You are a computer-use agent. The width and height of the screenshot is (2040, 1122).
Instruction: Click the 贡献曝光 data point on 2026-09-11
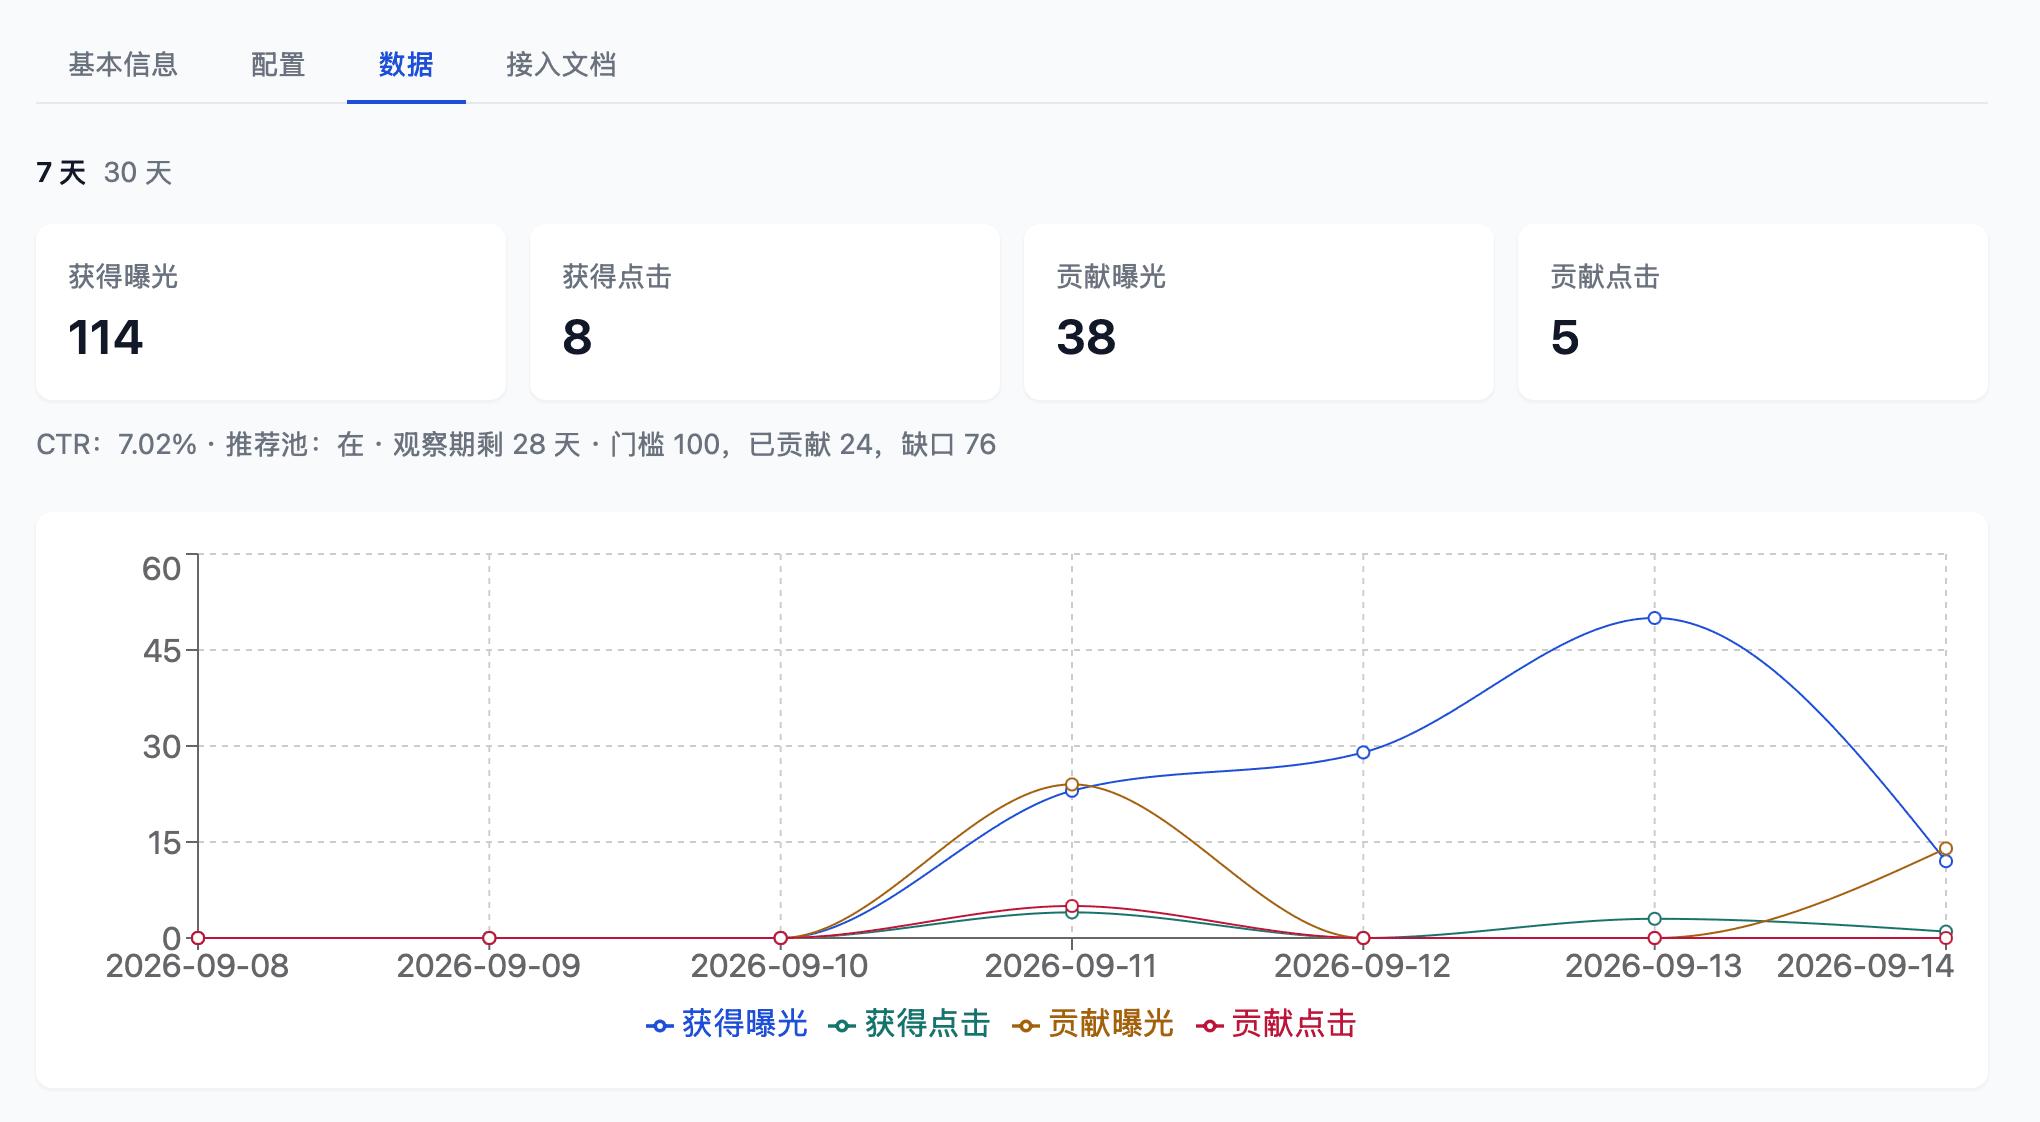pyautogui.click(x=1072, y=784)
